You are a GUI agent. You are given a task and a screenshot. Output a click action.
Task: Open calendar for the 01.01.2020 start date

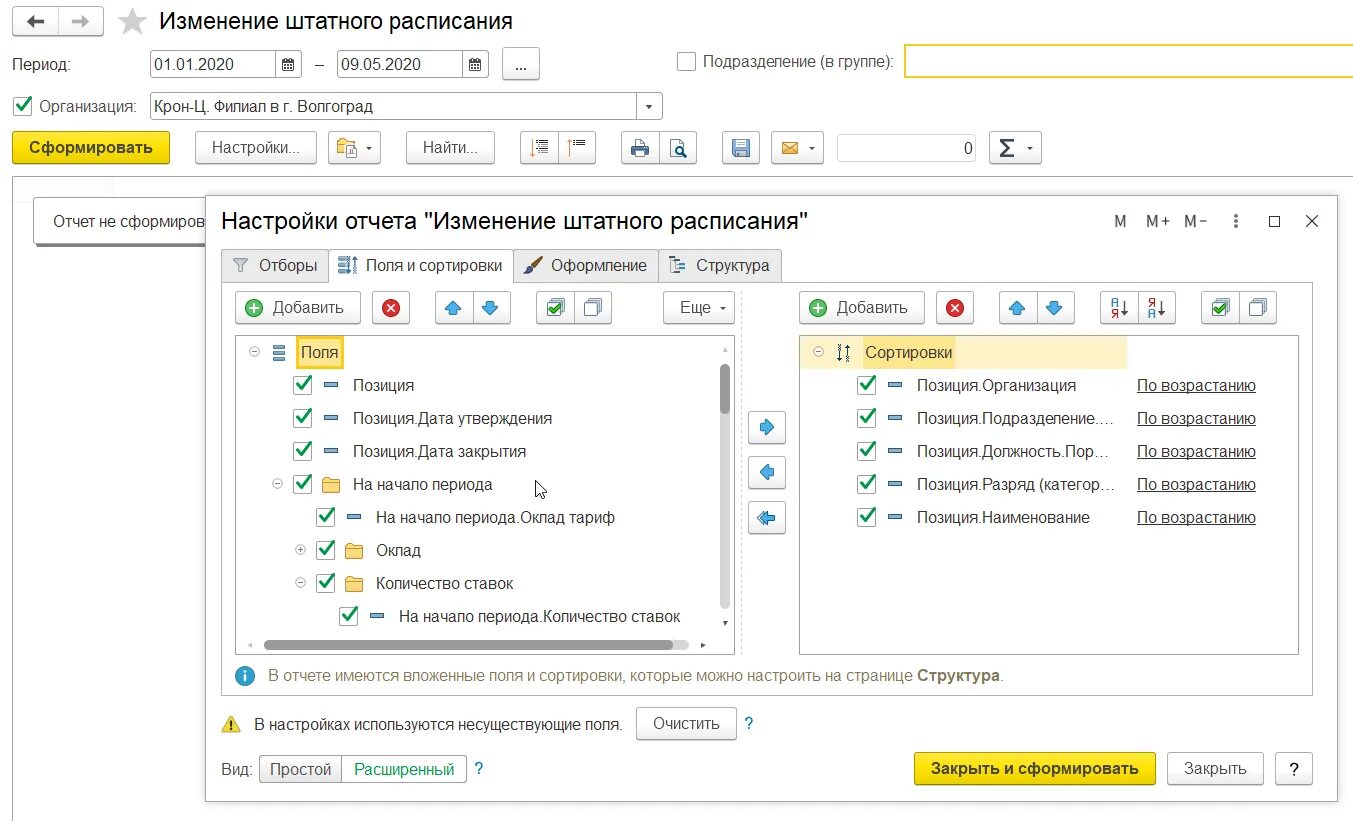288,64
